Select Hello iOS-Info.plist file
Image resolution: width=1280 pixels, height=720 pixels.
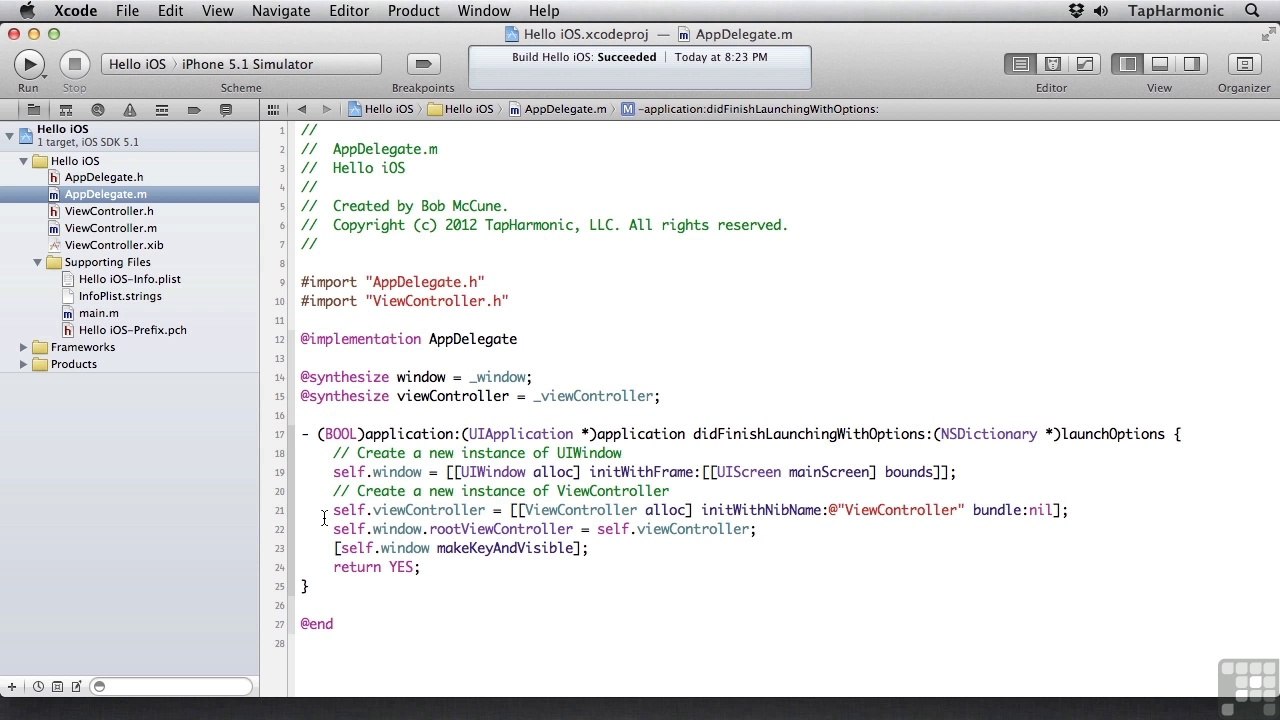(130, 279)
